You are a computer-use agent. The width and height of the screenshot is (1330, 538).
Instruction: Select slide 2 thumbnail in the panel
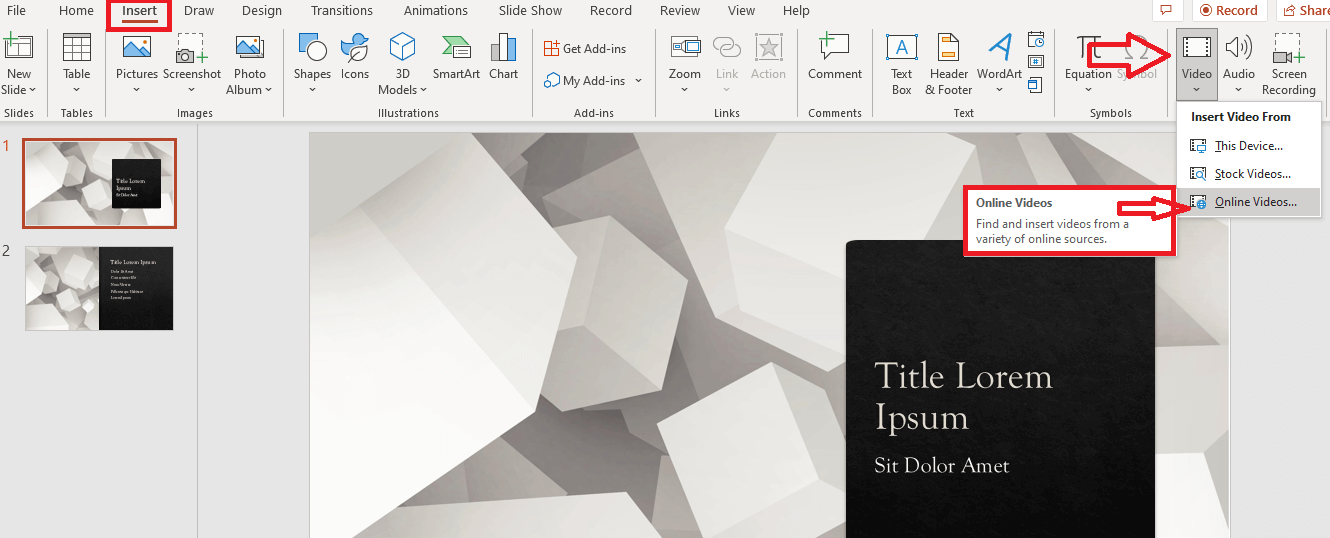pos(99,288)
